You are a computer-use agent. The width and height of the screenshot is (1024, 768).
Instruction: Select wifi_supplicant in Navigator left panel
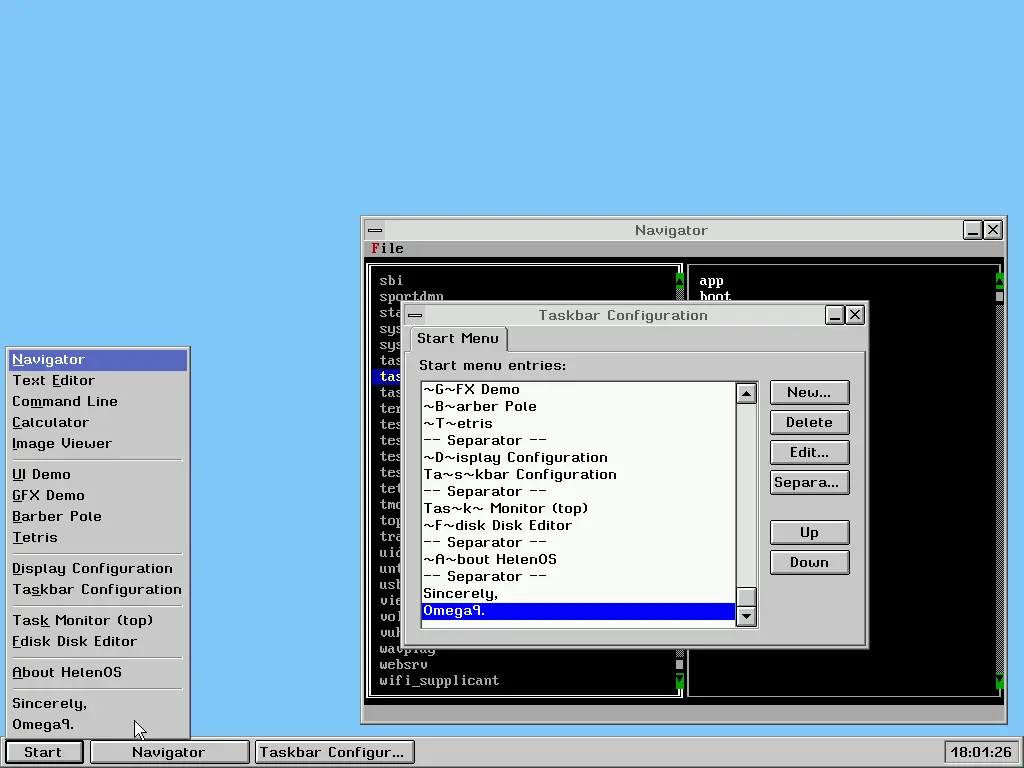click(x=439, y=680)
